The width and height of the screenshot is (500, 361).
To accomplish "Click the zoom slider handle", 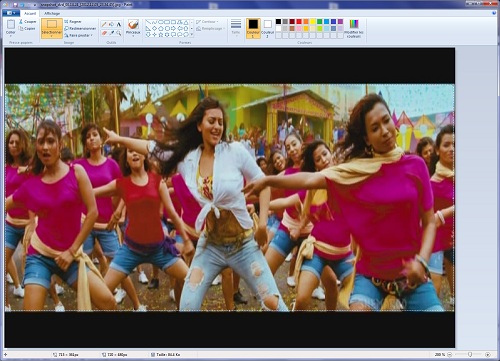I will [x=469, y=355].
